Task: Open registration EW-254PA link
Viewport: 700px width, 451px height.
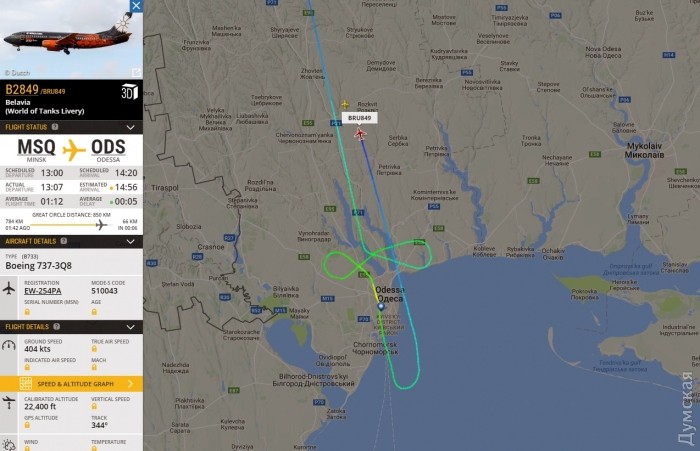Action: point(43,291)
